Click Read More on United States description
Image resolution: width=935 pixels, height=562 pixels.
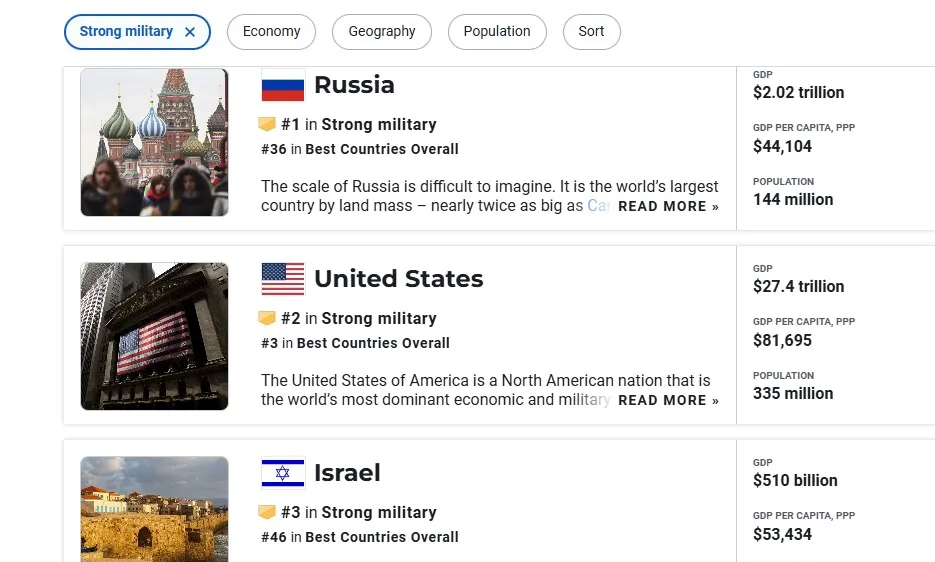[x=668, y=400]
